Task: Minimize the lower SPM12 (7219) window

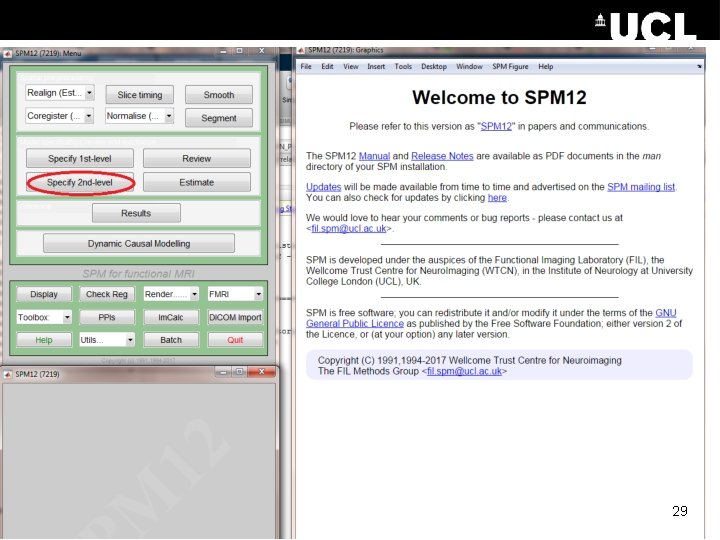Action: point(223,372)
